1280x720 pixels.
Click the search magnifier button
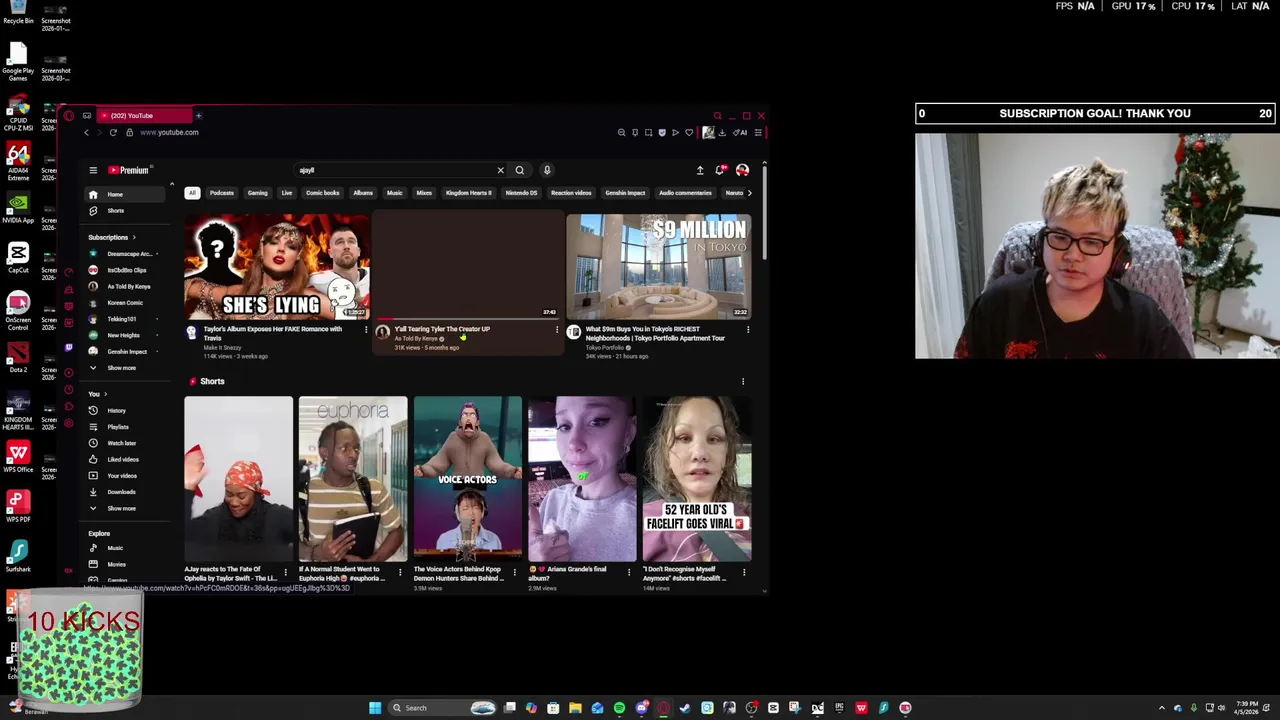519,170
